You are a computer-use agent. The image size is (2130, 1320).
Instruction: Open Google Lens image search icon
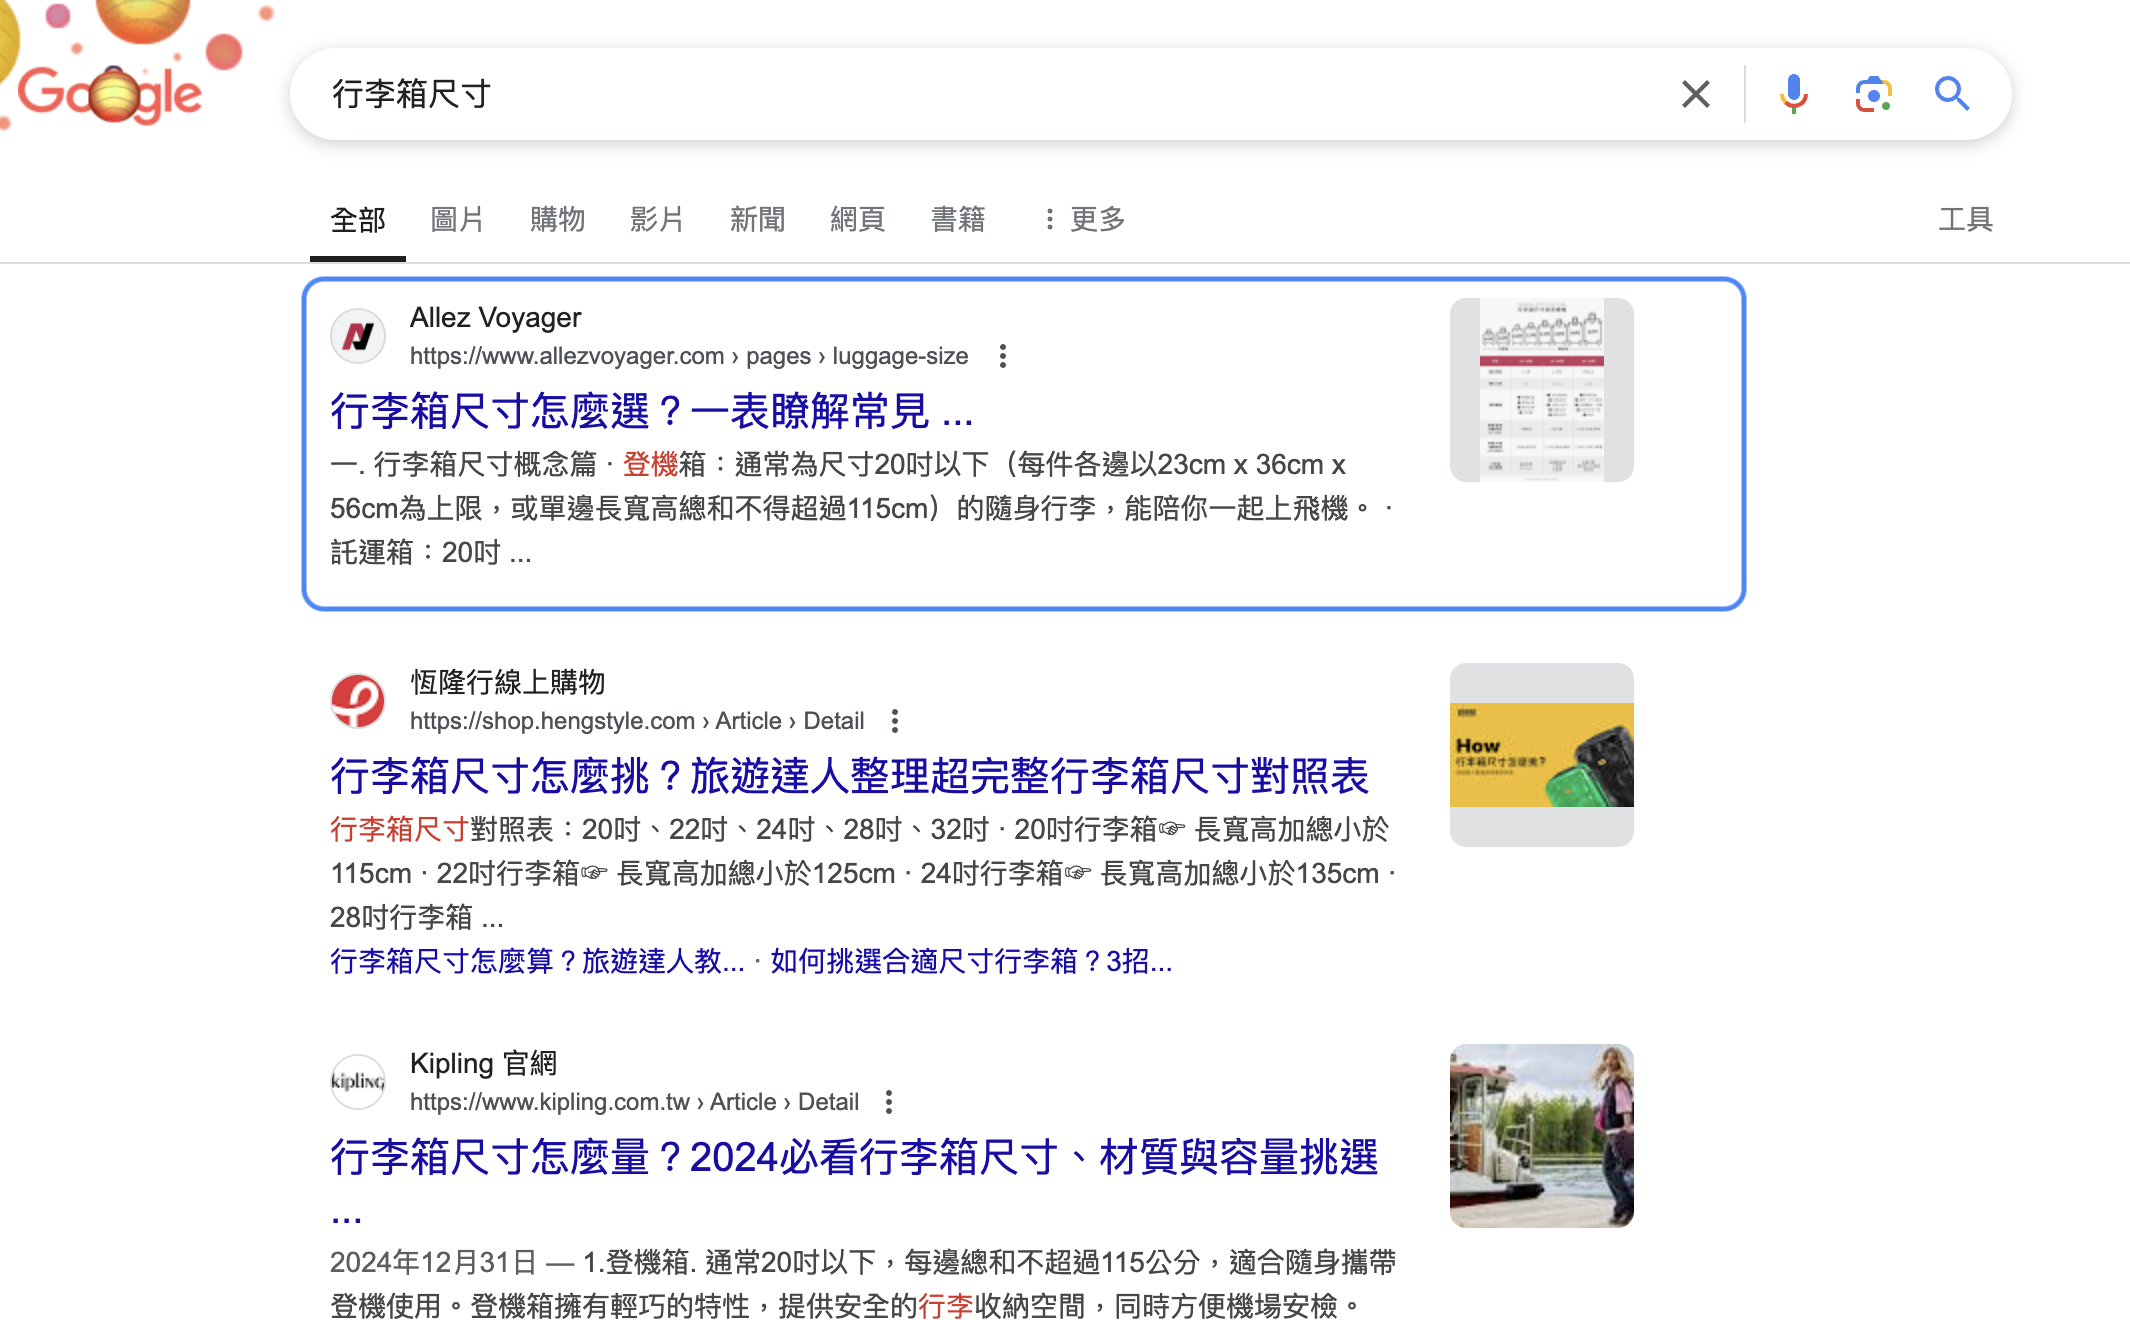[1872, 94]
